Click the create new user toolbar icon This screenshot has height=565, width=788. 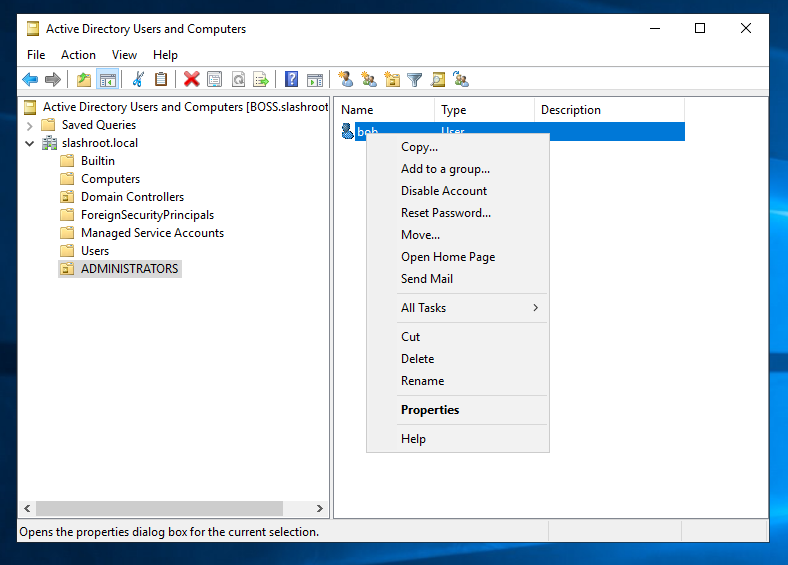click(x=346, y=80)
